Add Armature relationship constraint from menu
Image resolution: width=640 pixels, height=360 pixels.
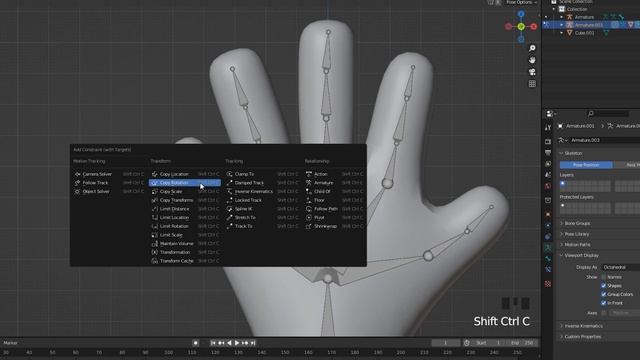click(x=334, y=183)
